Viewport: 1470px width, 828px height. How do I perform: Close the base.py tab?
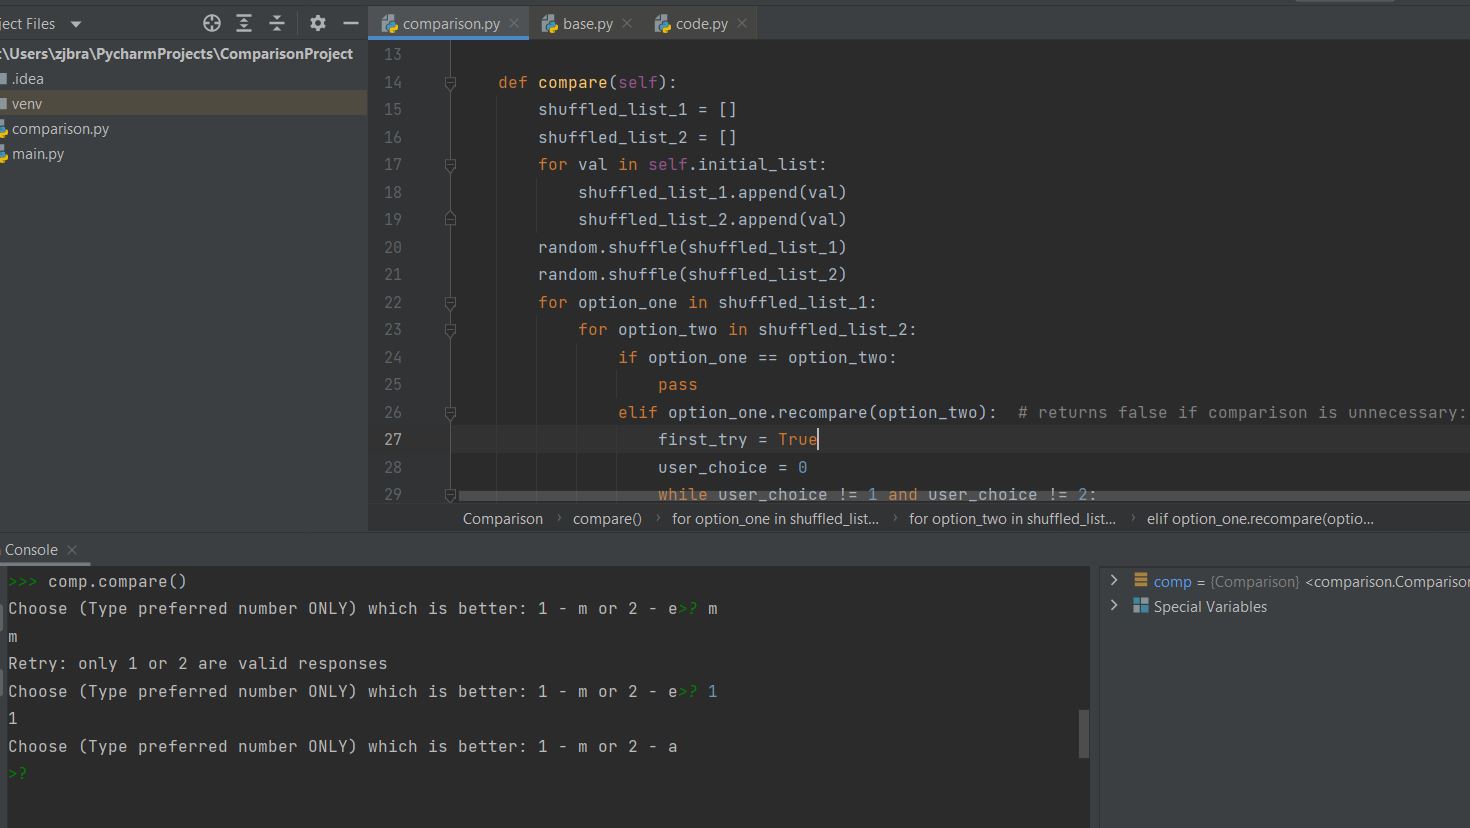point(627,23)
